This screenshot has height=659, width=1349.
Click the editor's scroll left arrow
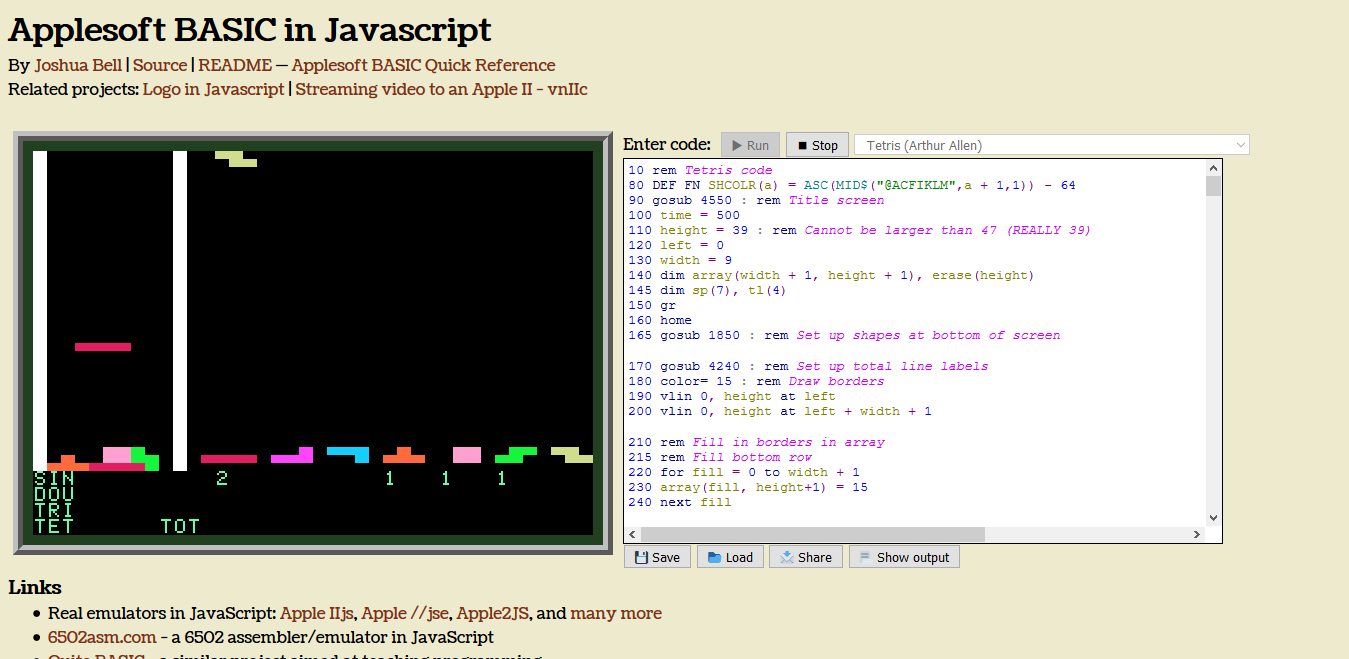pos(632,535)
